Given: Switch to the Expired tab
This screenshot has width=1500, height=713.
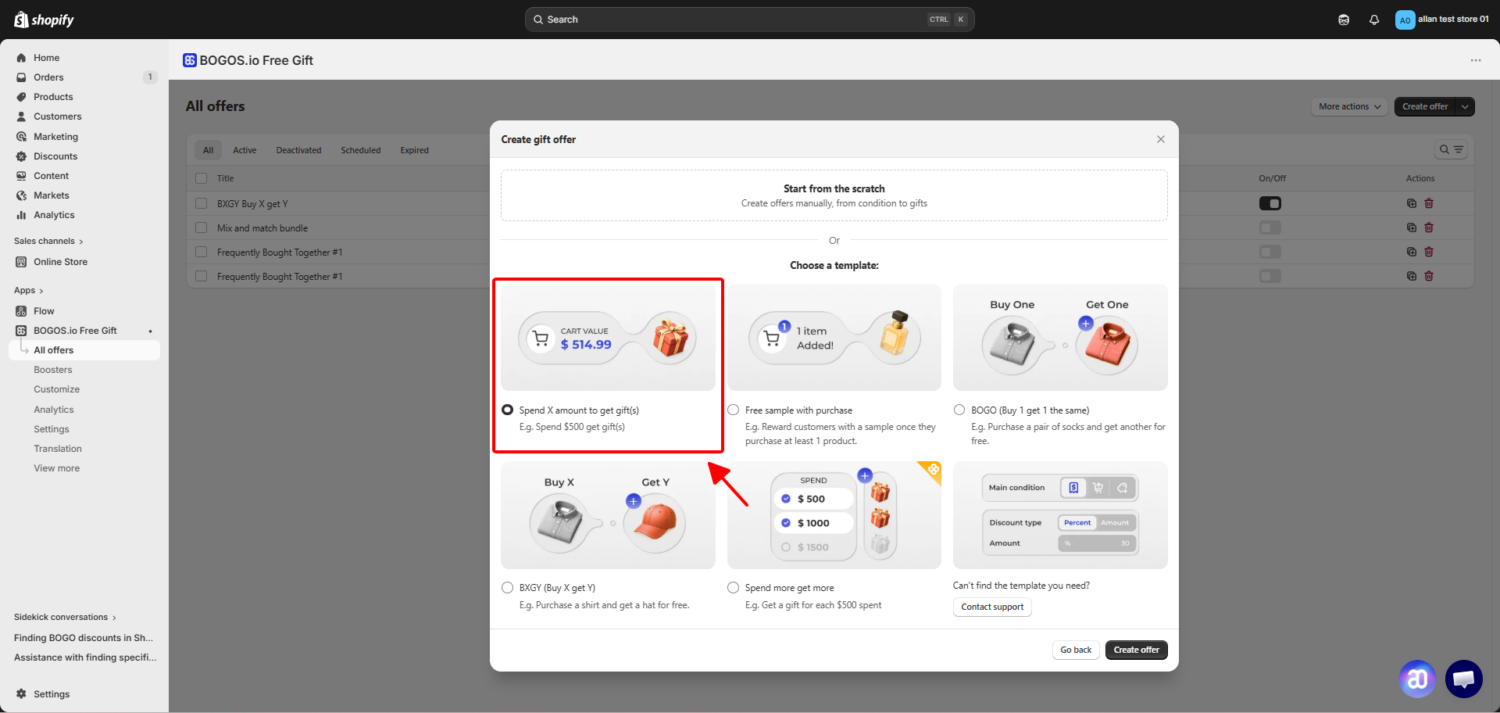Looking at the screenshot, I should pos(415,150).
